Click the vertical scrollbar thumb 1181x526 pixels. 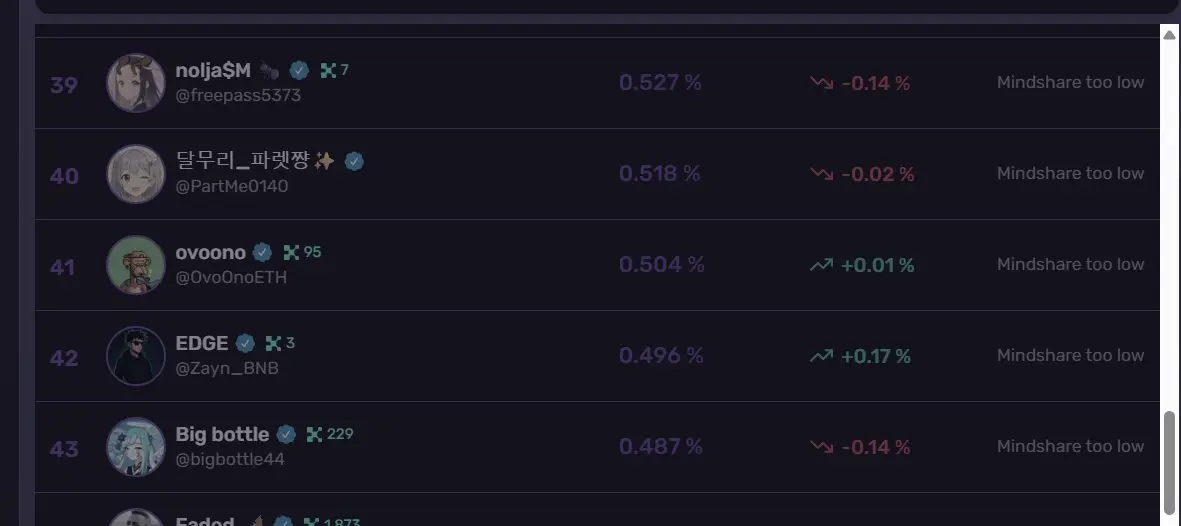click(1169, 466)
